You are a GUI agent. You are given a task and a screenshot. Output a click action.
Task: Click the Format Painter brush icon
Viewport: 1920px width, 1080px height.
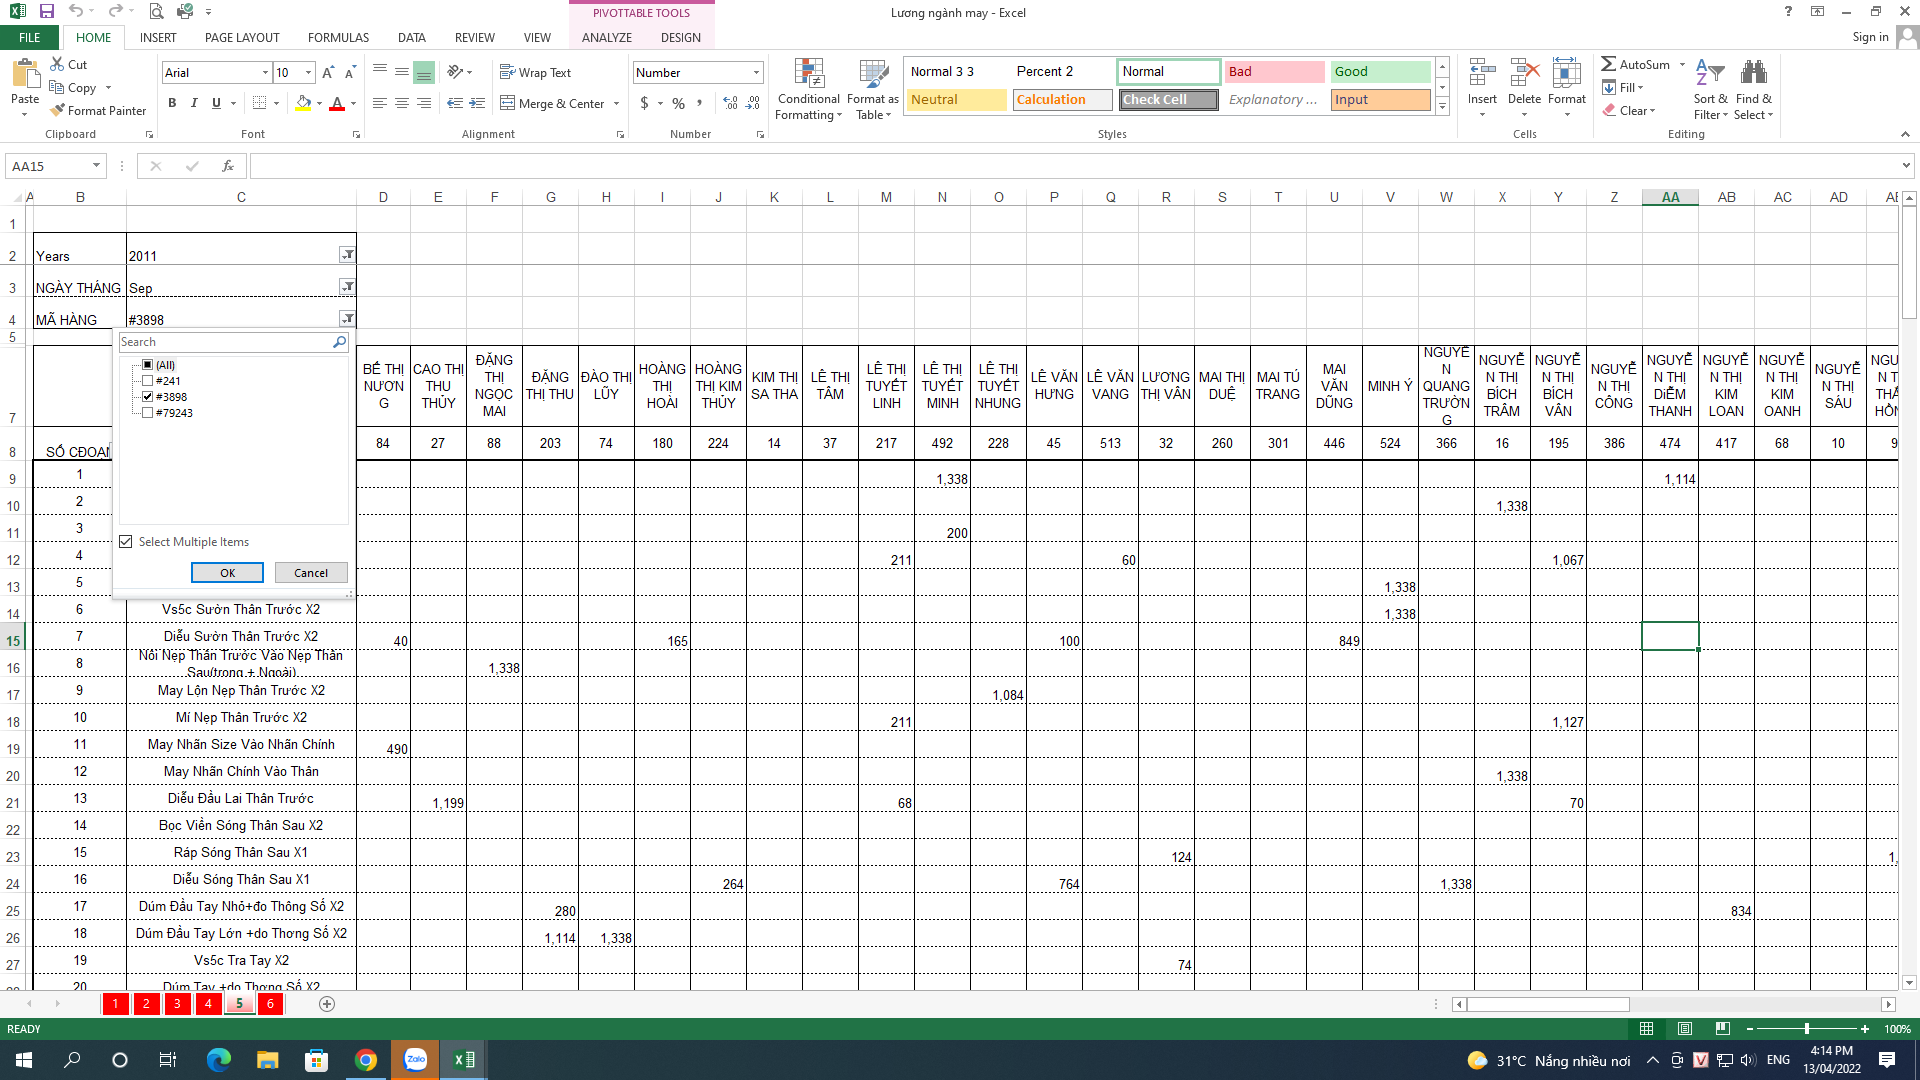coord(58,110)
